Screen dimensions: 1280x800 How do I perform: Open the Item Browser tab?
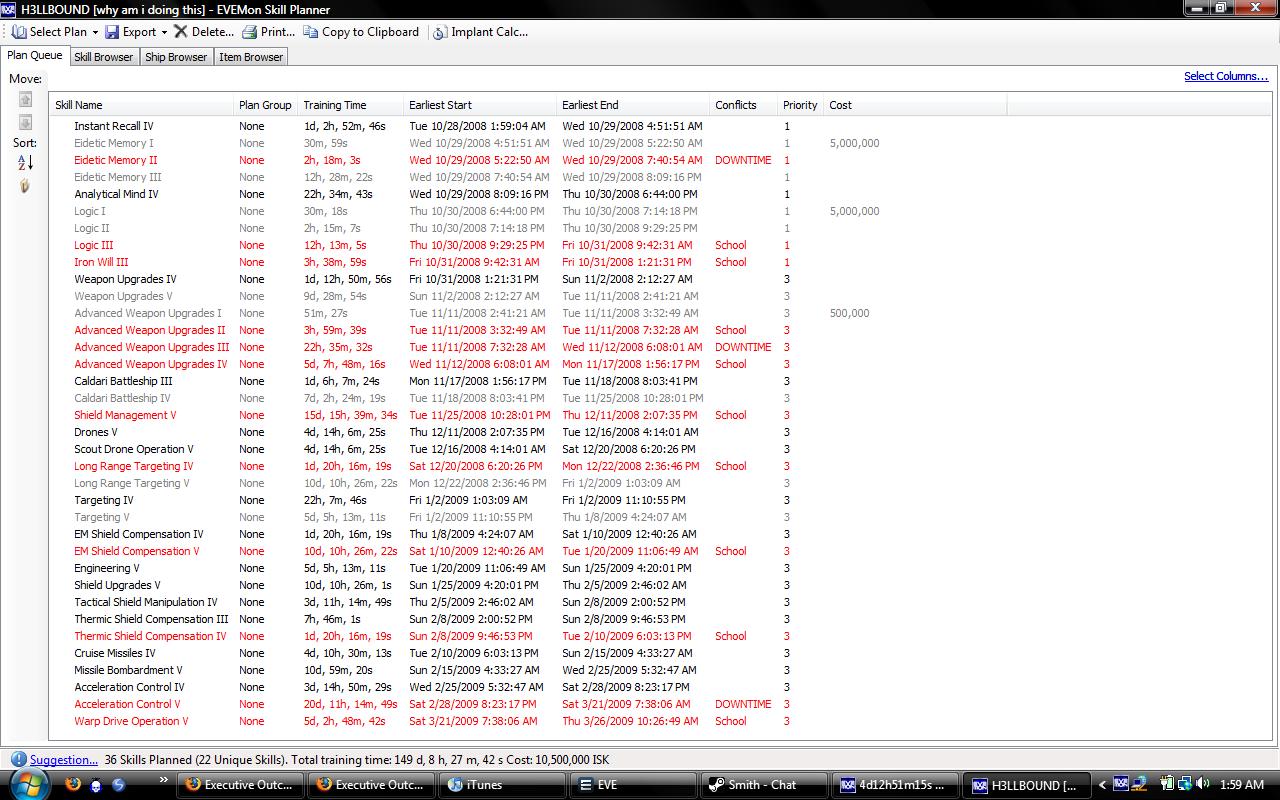click(251, 57)
